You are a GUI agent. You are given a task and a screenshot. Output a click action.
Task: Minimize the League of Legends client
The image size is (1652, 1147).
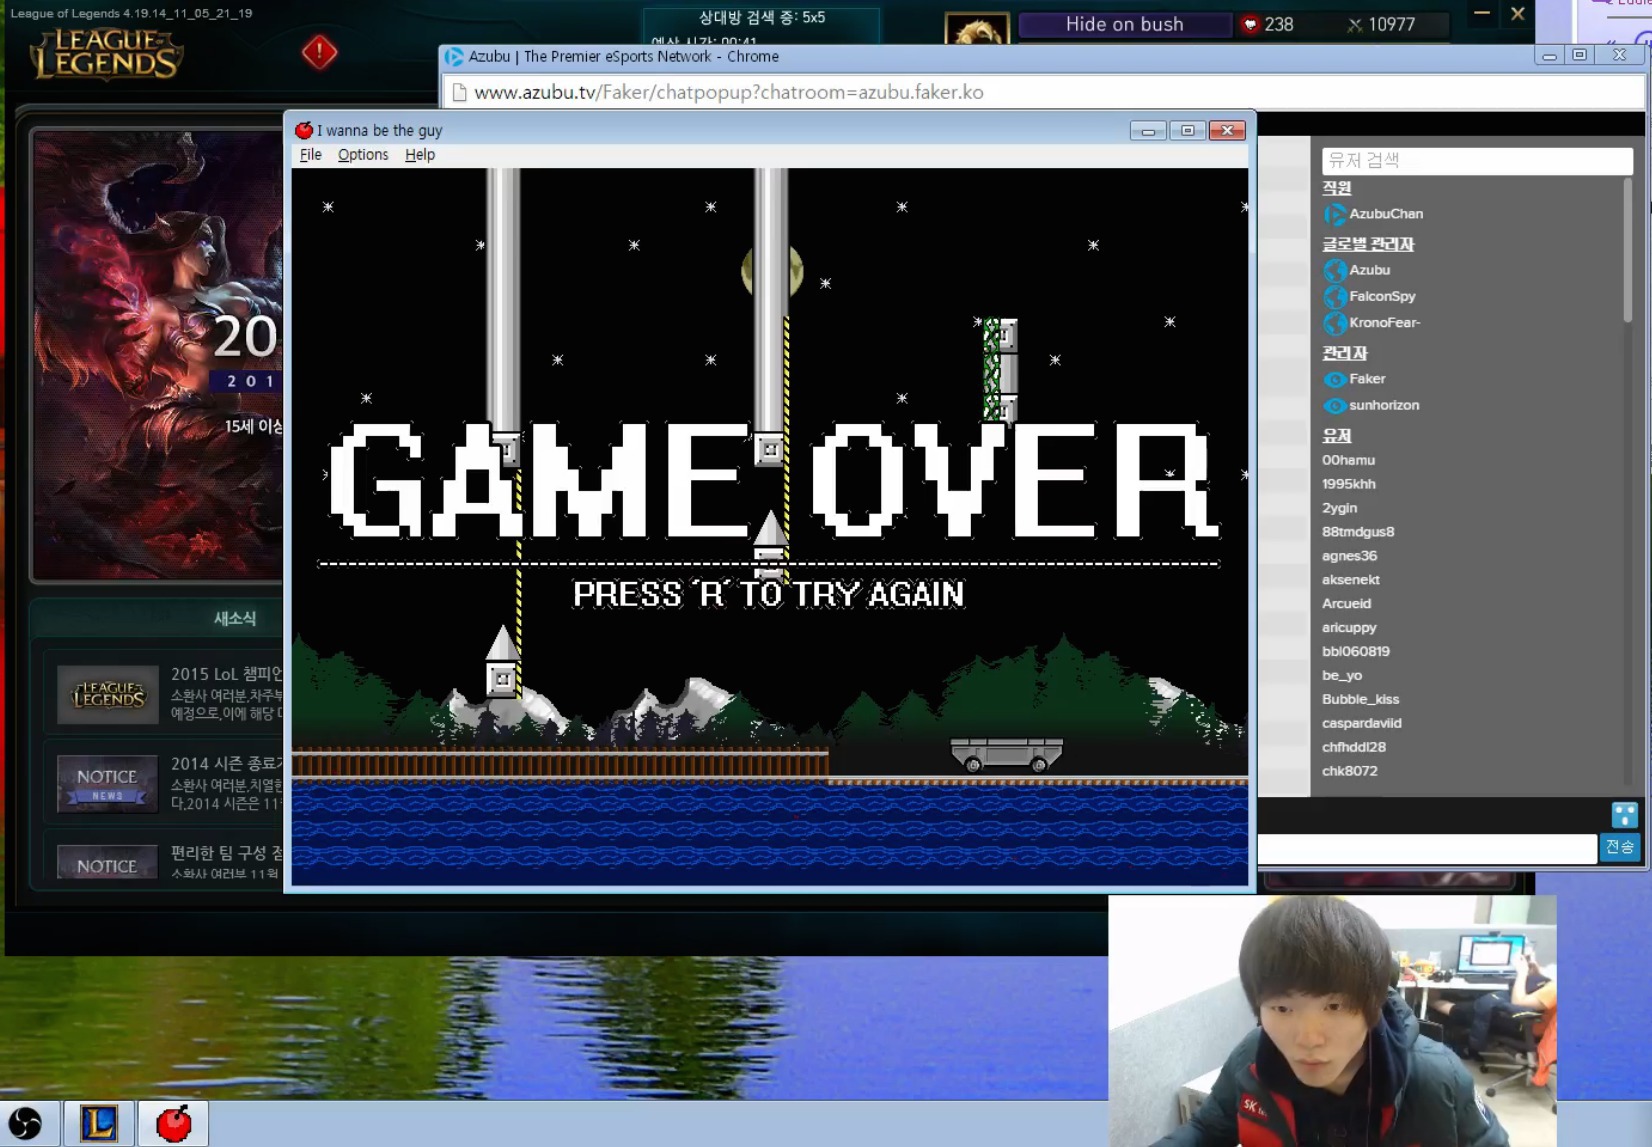[x=1482, y=13]
